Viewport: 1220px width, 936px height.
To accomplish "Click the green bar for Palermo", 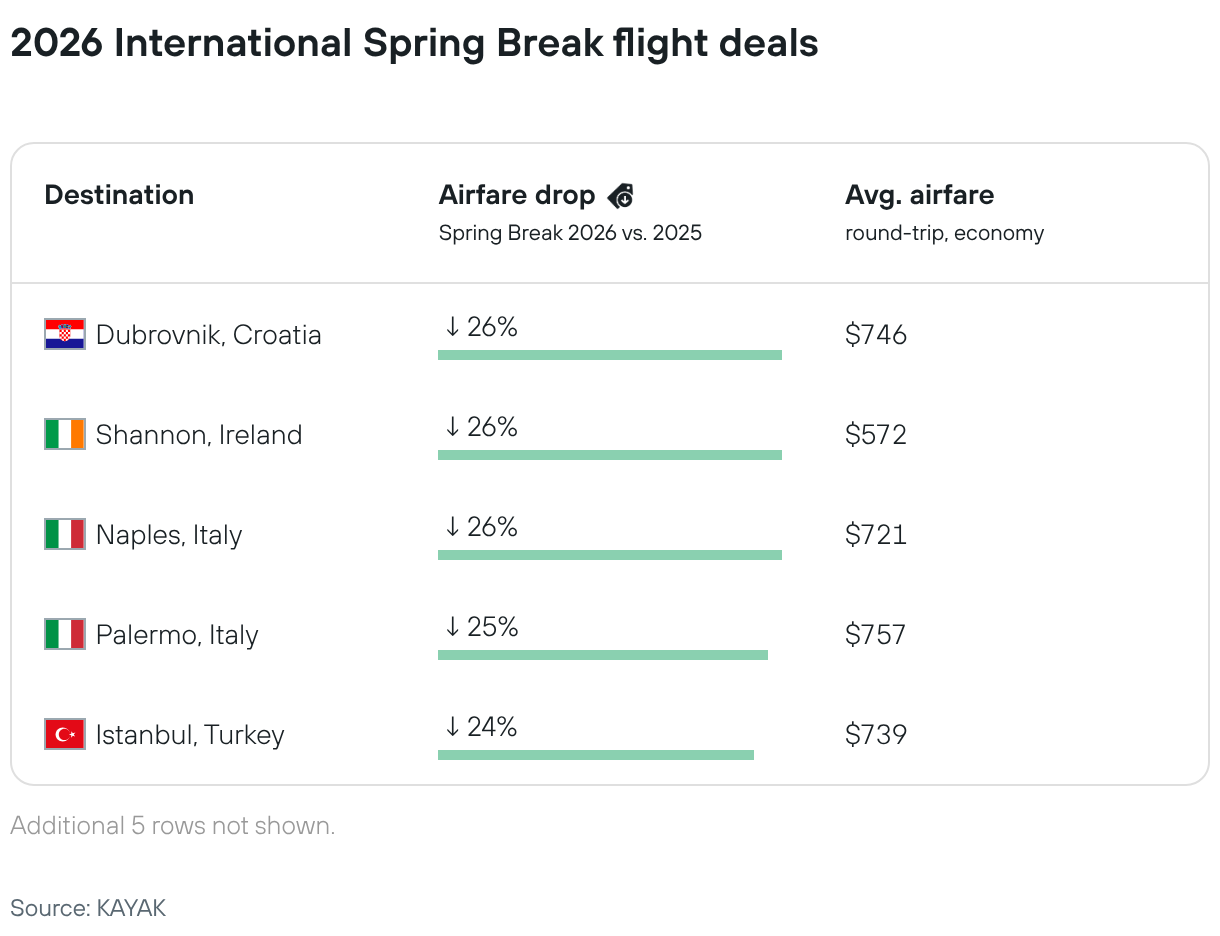I will [x=602, y=655].
